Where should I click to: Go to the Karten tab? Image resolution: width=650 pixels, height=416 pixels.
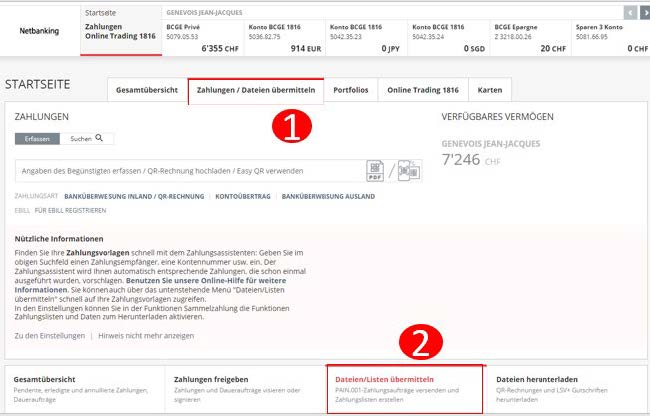click(490, 90)
